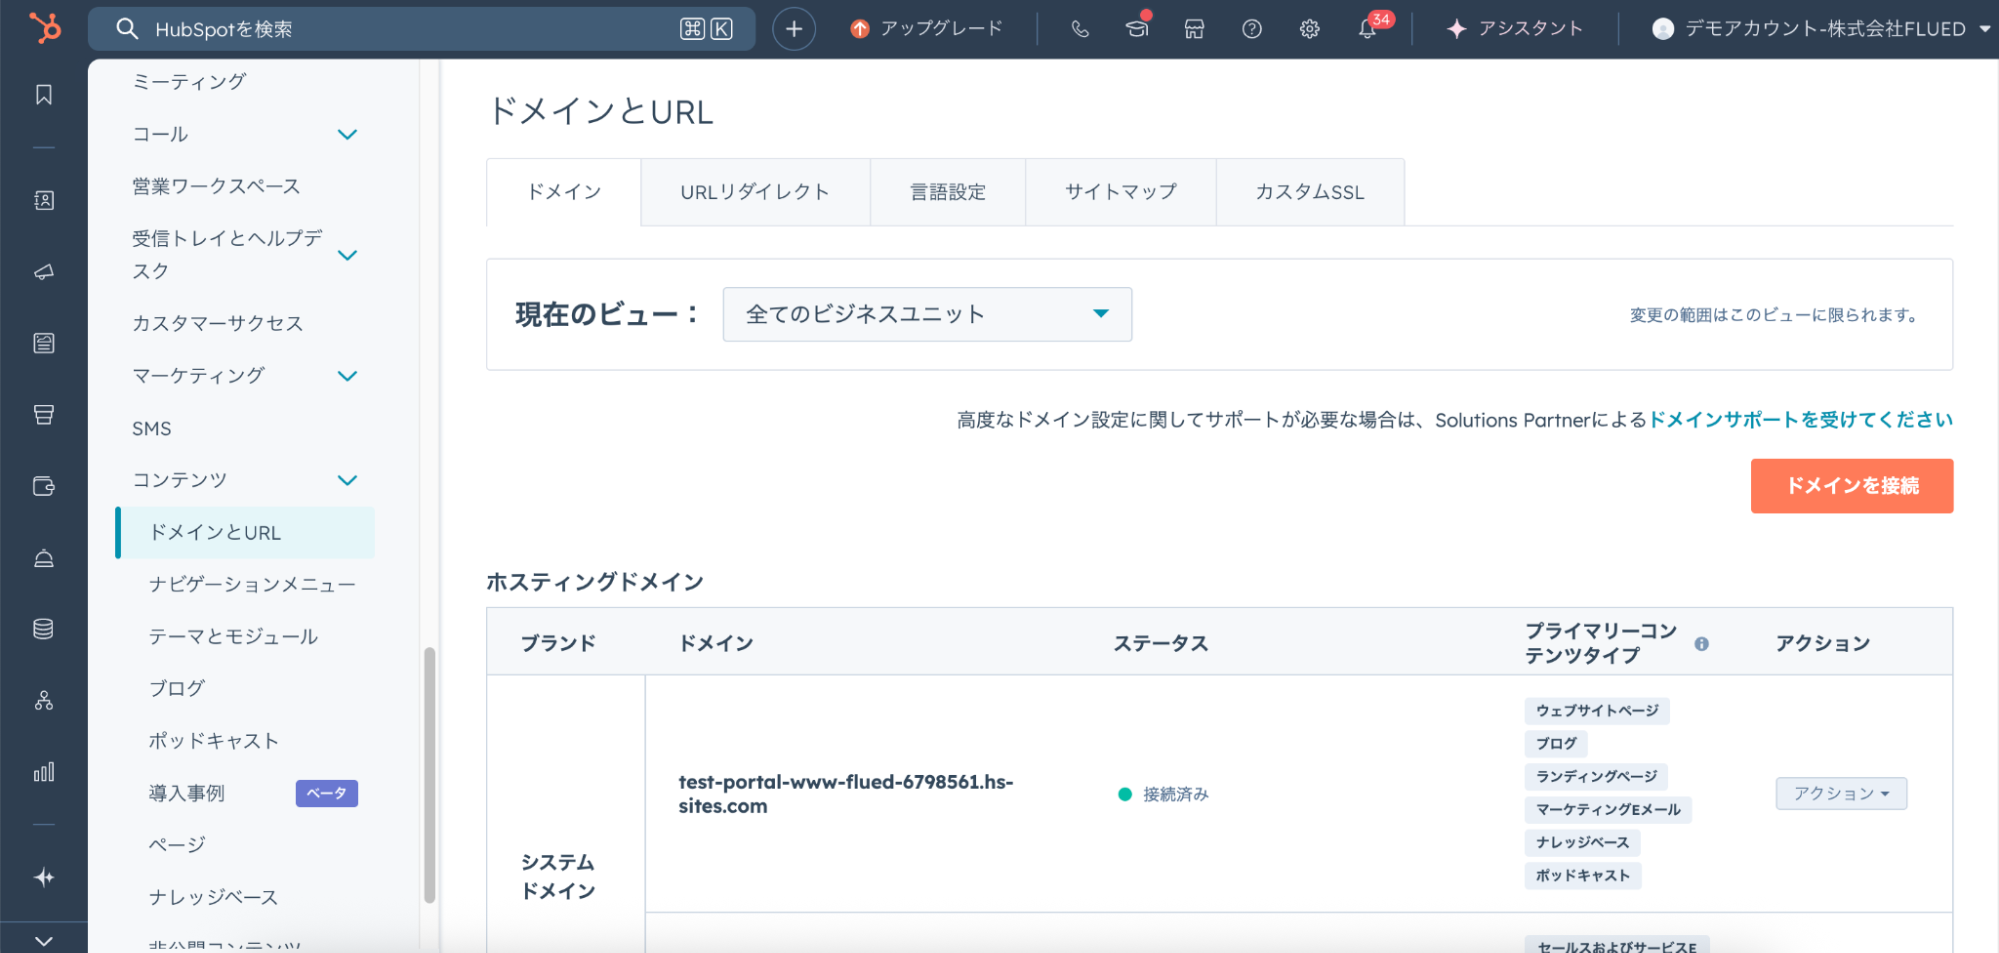Open reporting bar chart icon in rail
This screenshot has height=953, width=1999.
(44, 772)
